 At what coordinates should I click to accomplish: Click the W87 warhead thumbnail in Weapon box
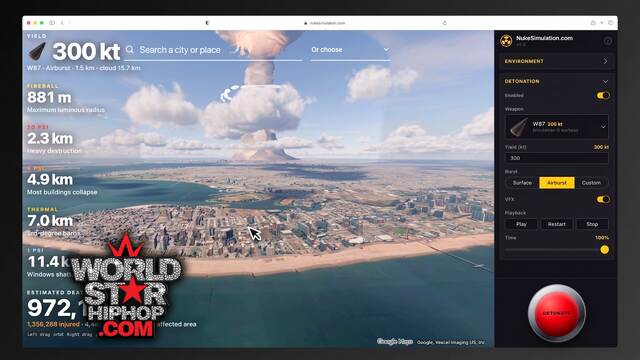[518, 127]
